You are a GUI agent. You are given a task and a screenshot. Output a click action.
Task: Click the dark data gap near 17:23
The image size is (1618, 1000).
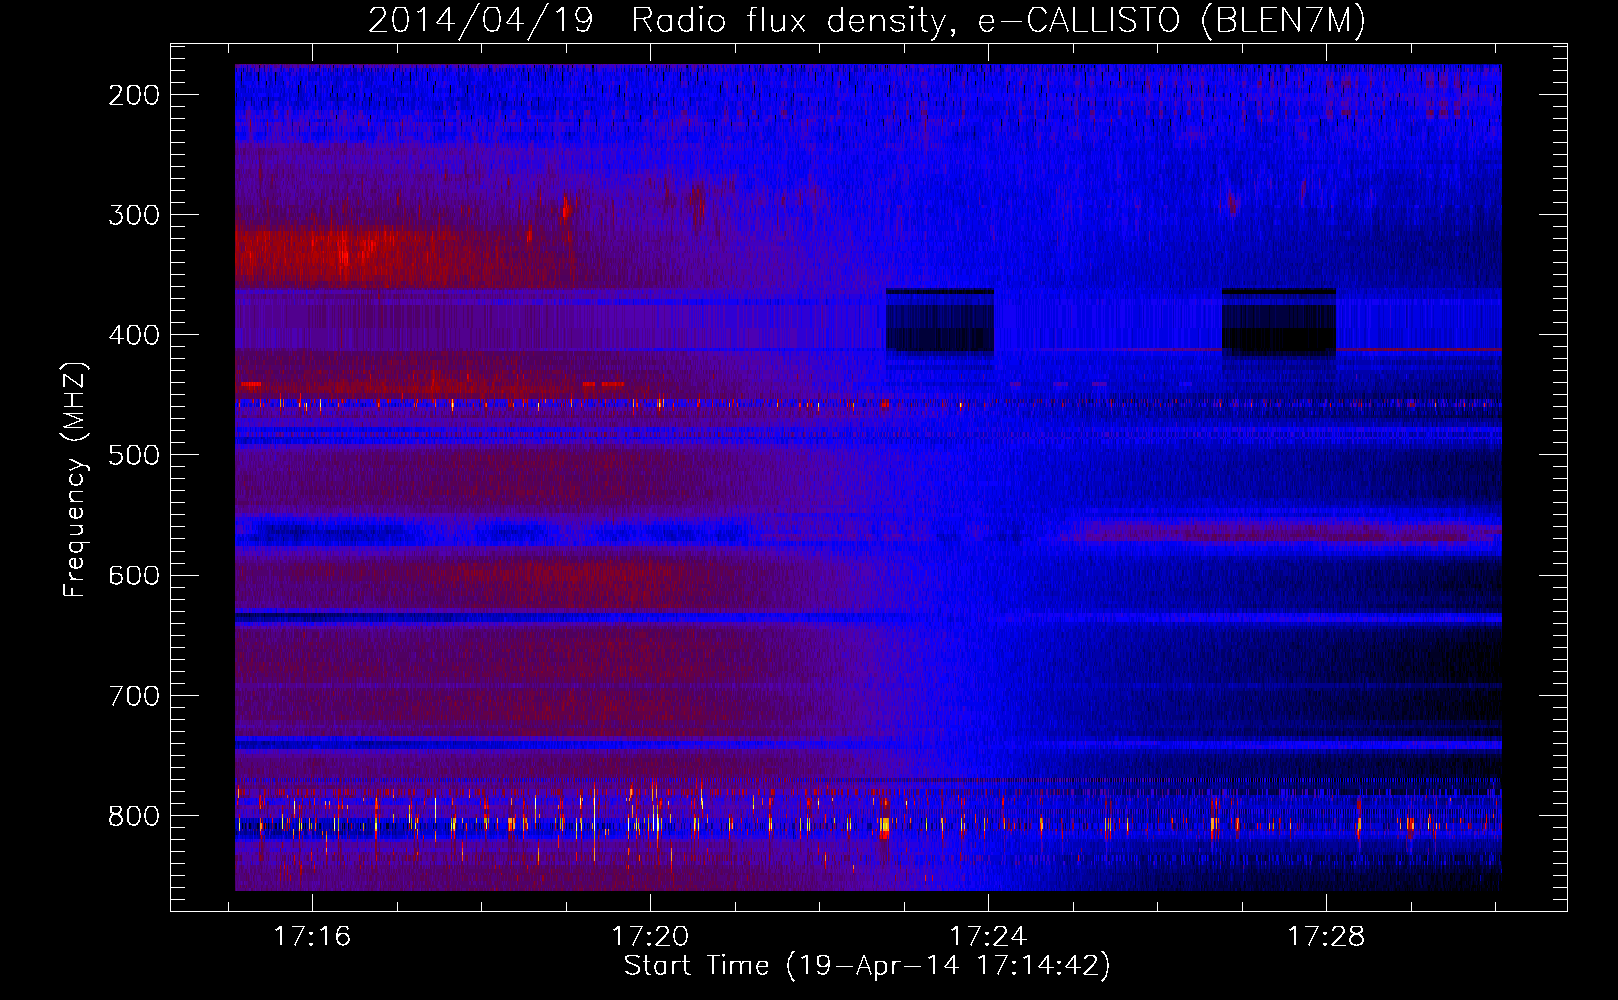tap(939, 321)
